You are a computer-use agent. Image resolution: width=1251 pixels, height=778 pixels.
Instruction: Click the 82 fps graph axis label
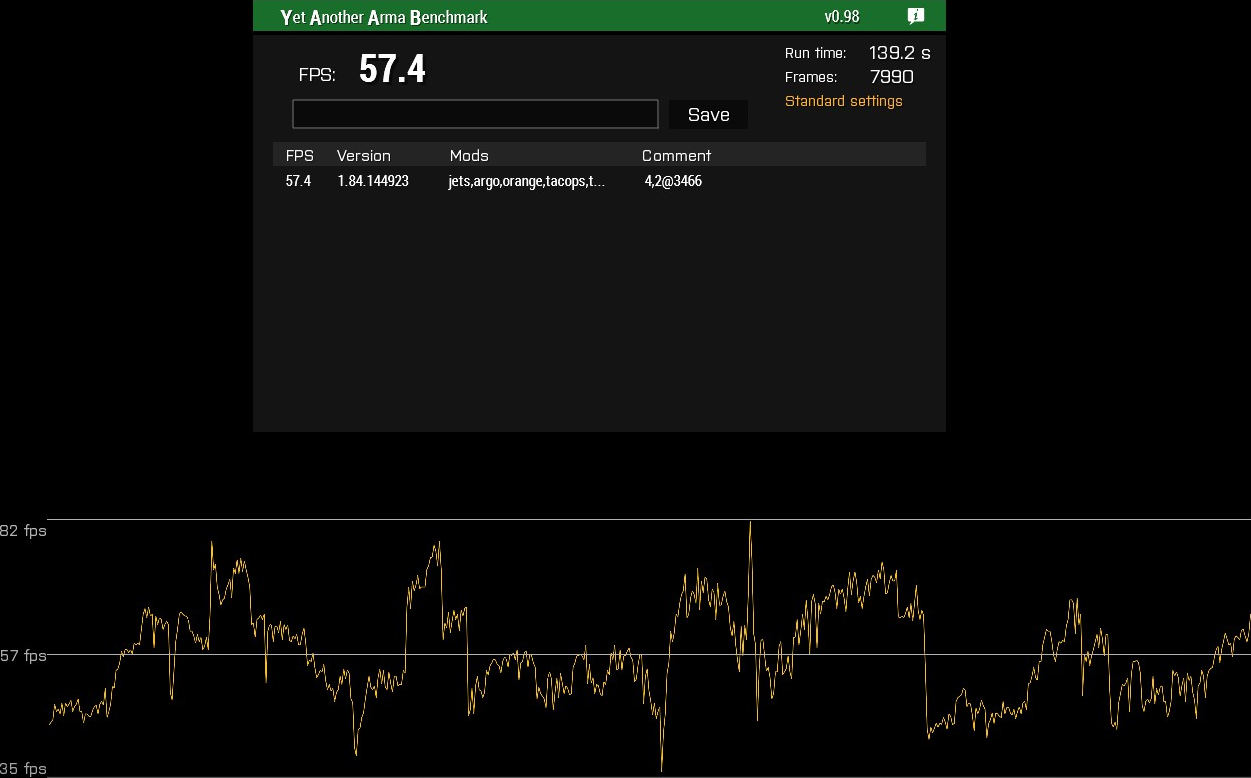pyautogui.click(x=23, y=531)
